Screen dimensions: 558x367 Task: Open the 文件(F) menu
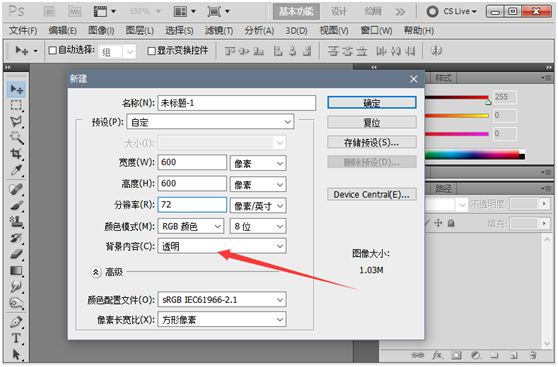tap(23, 31)
